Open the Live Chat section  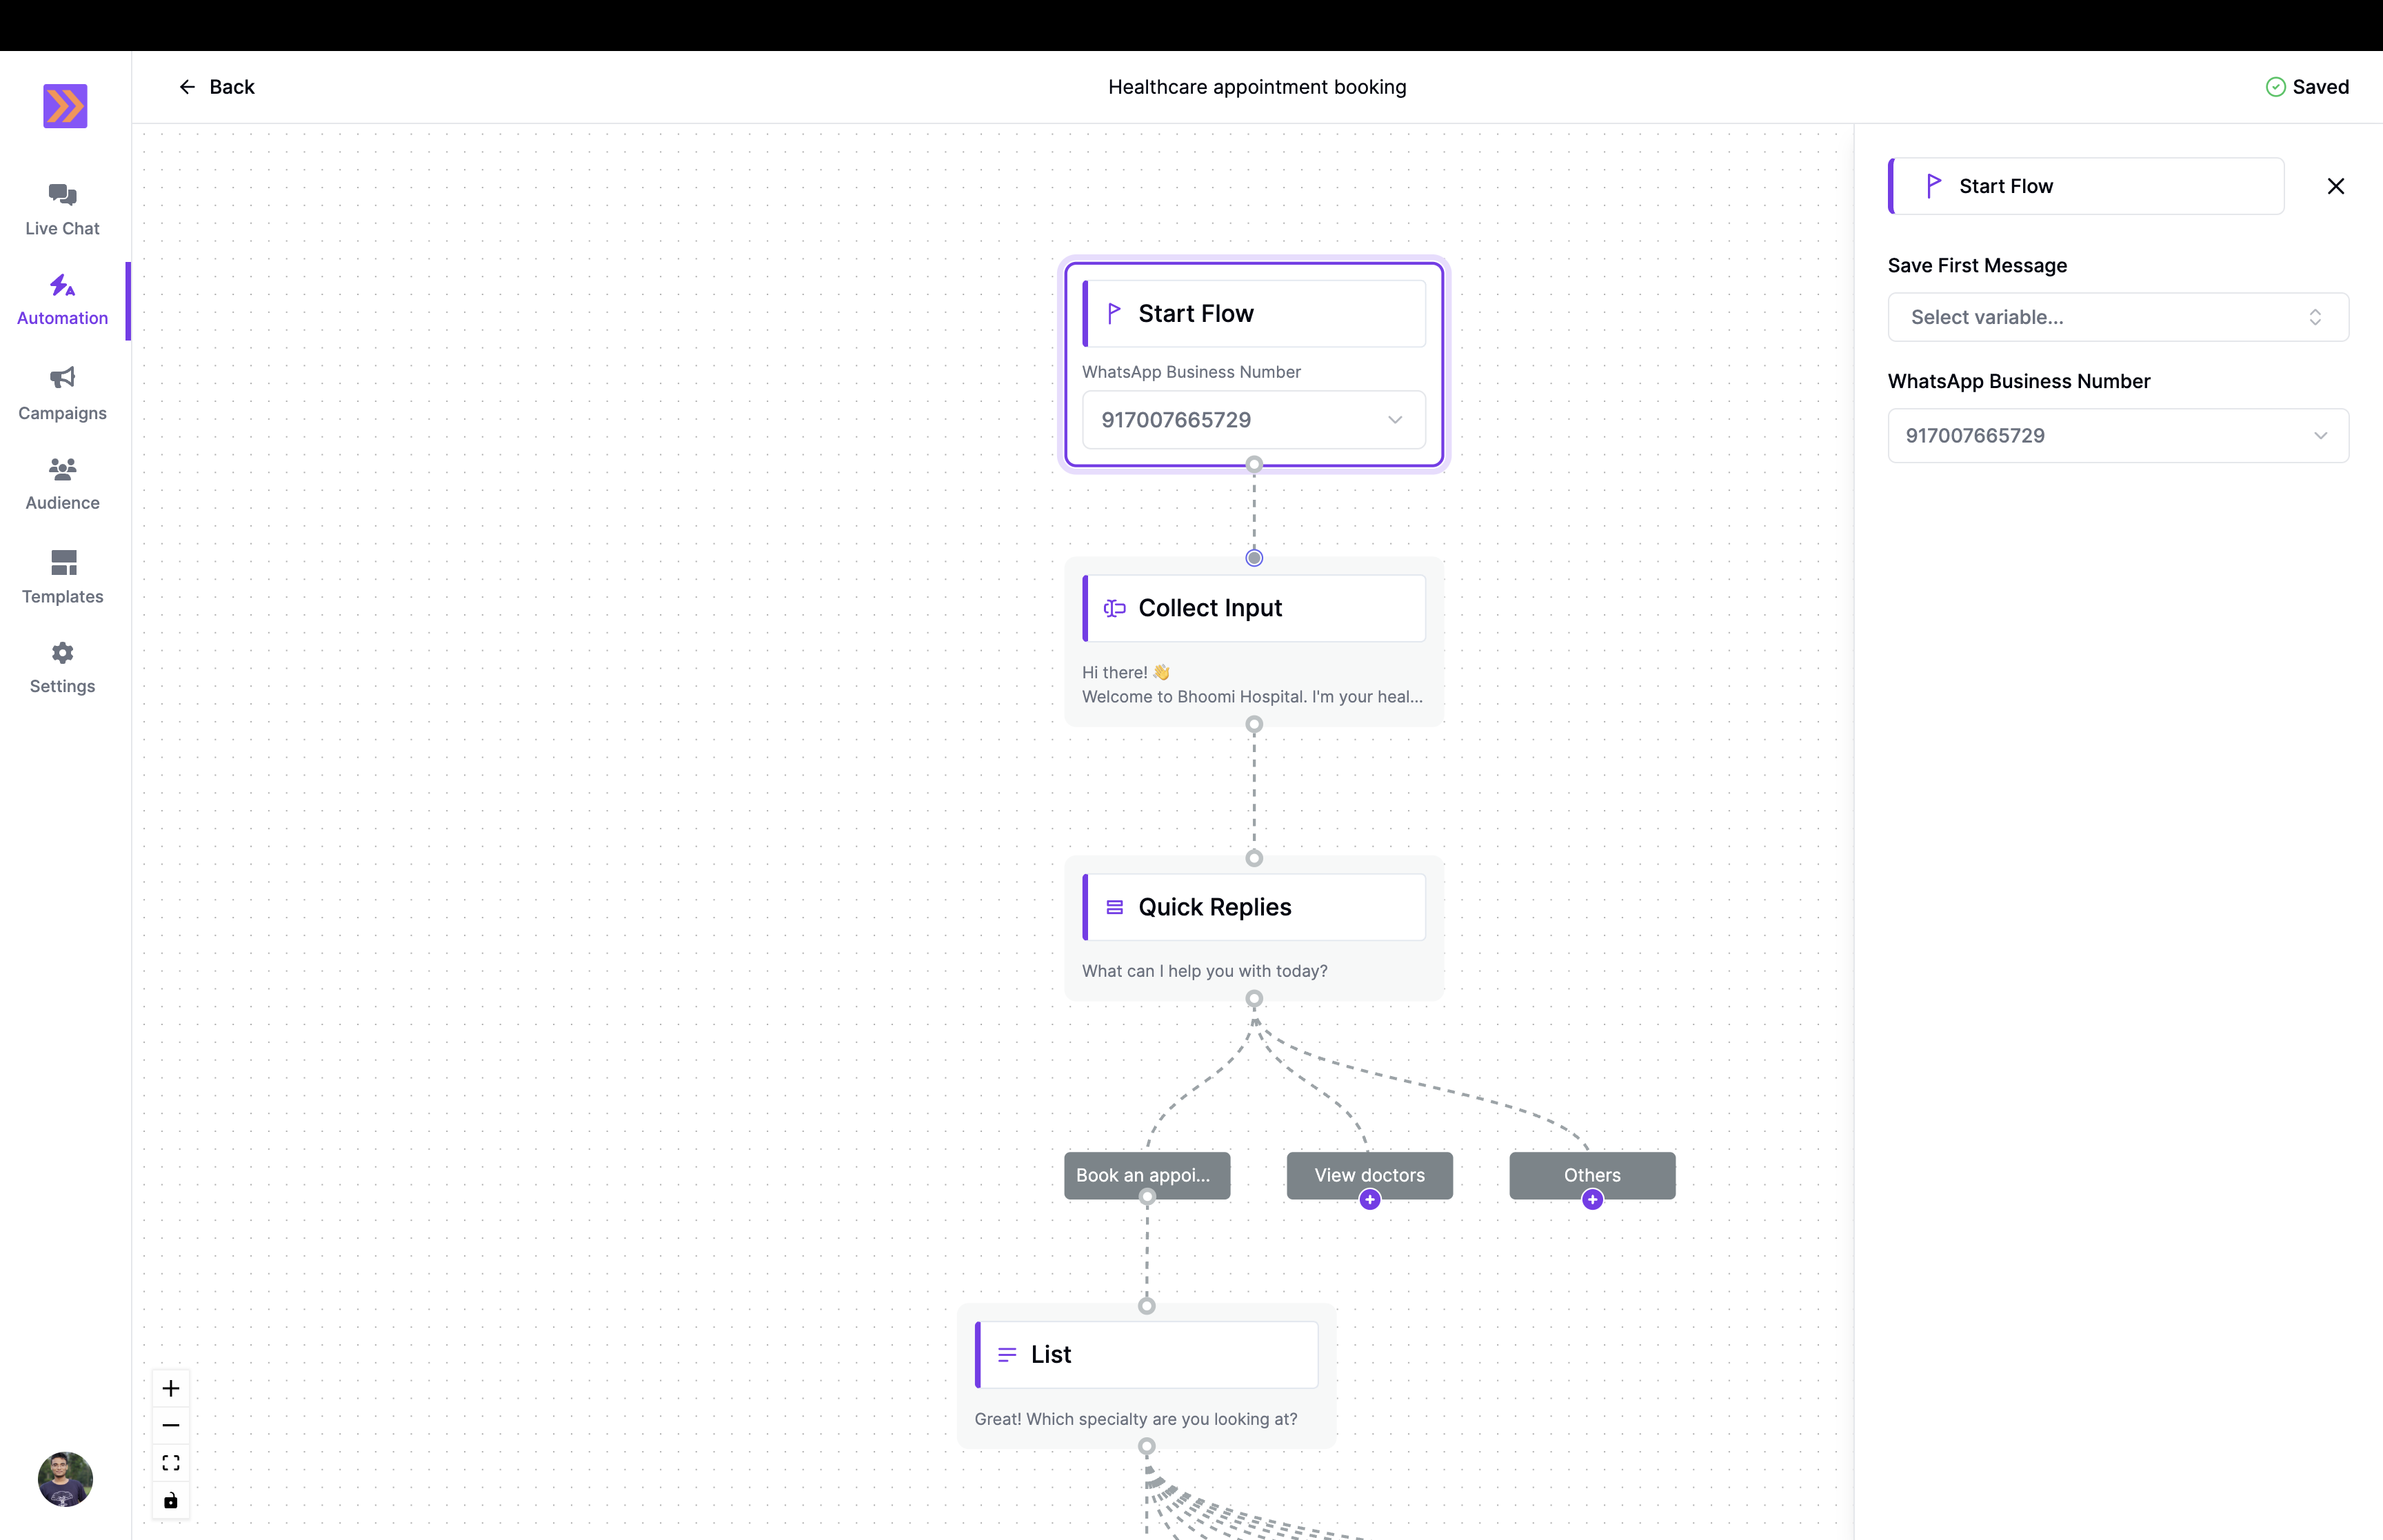click(x=61, y=207)
